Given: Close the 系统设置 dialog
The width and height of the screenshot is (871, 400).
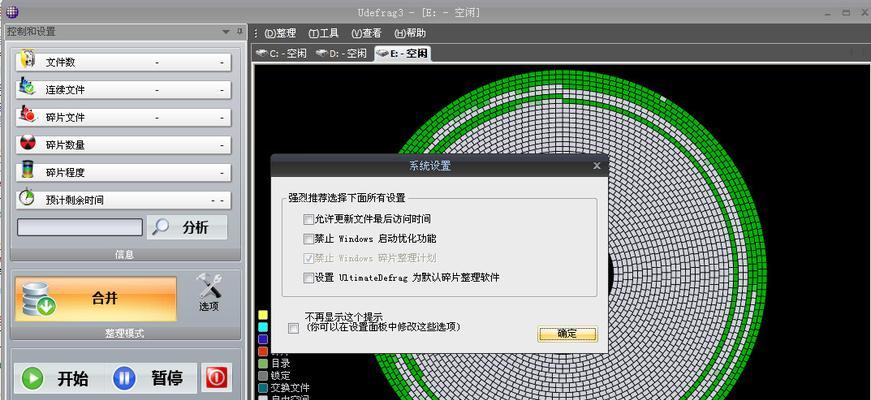Looking at the screenshot, I should click(x=597, y=166).
